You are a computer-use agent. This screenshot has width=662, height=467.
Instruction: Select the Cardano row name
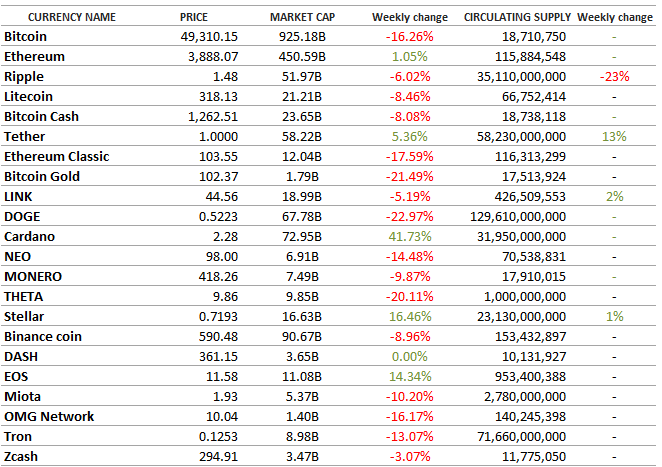click(x=30, y=236)
